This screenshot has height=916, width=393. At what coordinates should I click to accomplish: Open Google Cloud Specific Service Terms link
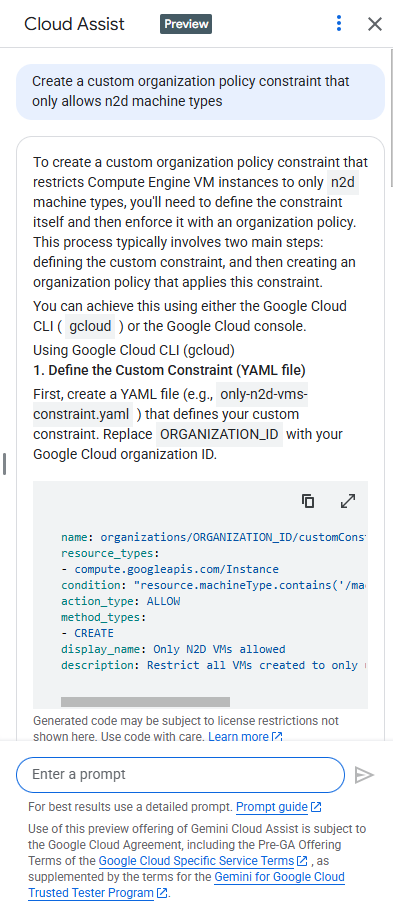pyautogui.click(x=203, y=861)
